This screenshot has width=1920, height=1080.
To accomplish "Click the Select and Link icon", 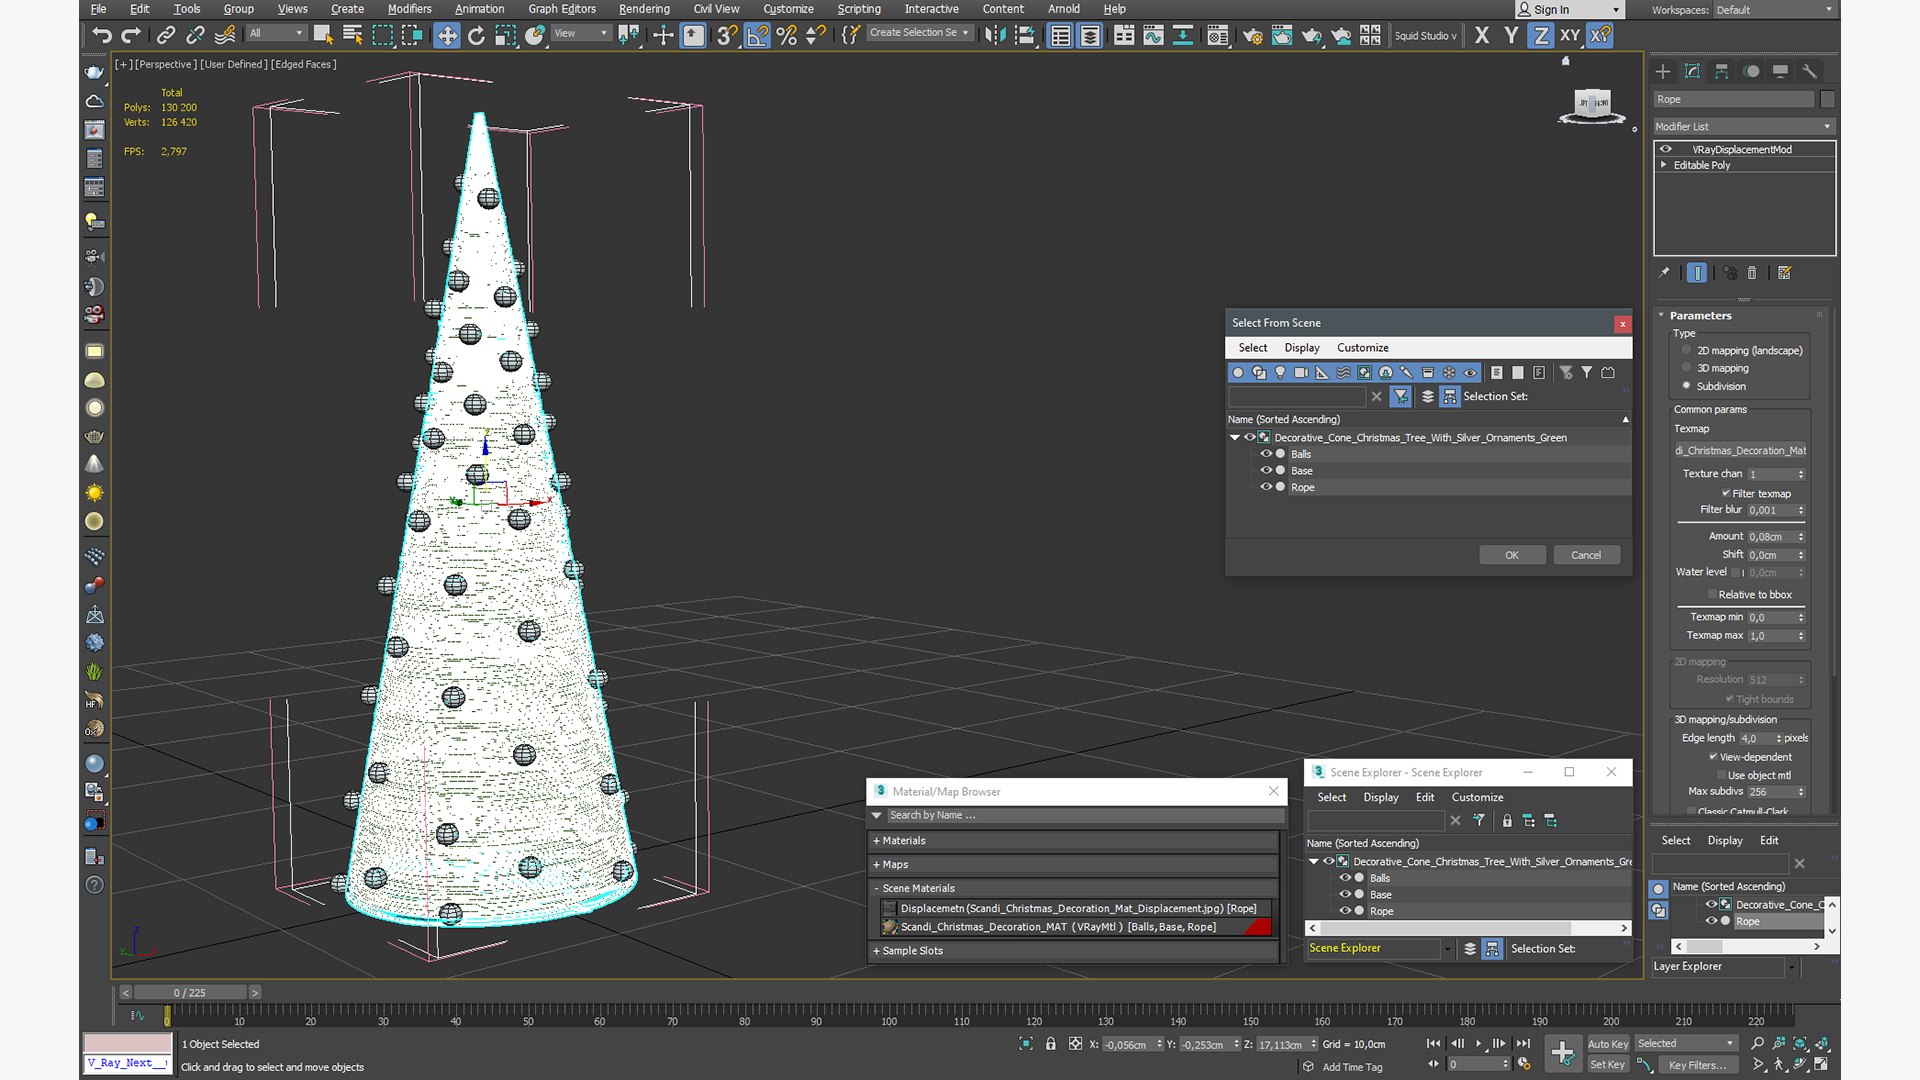I will pos(166,35).
